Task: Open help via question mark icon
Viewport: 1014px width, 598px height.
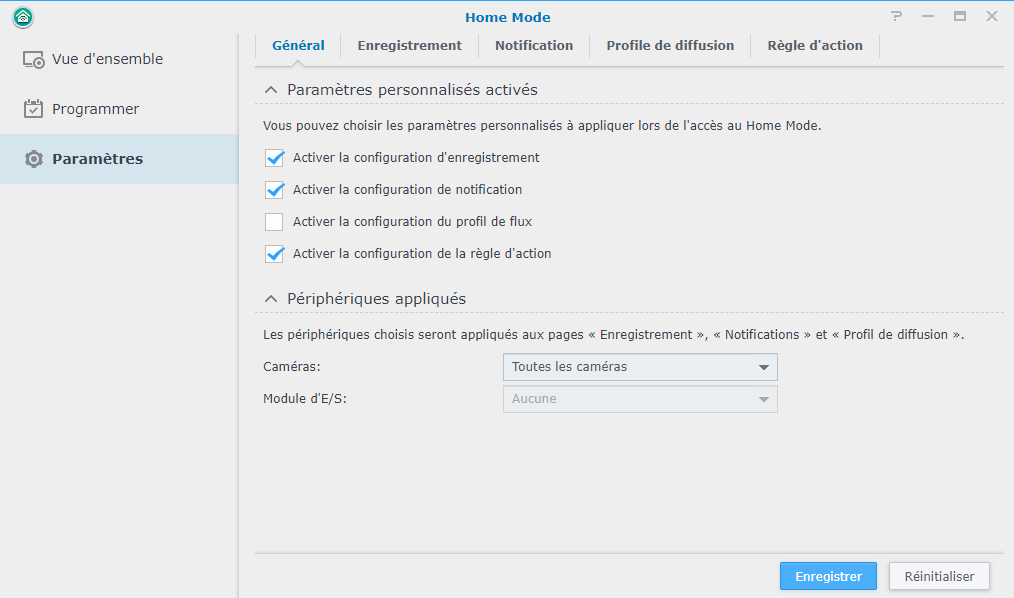Action: coord(896,17)
